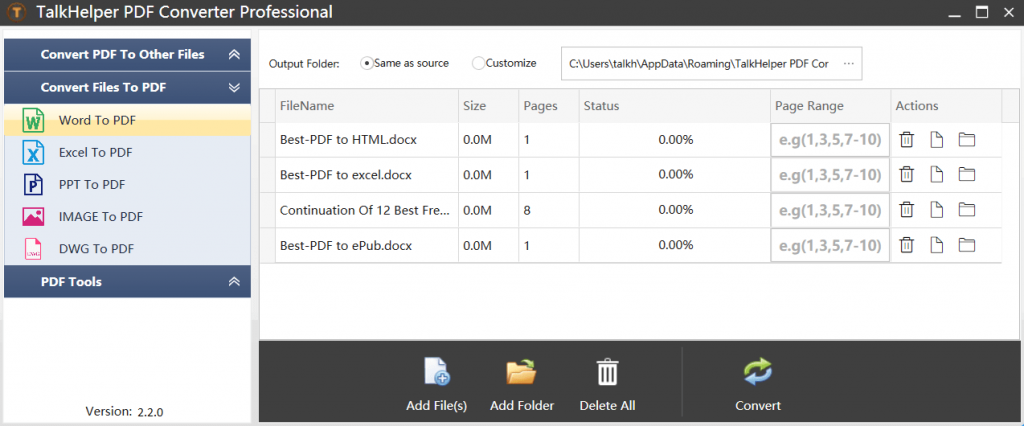Maximize the TalkHelper window
Viewport: 1024px width, 426px height.
(982, 11)
